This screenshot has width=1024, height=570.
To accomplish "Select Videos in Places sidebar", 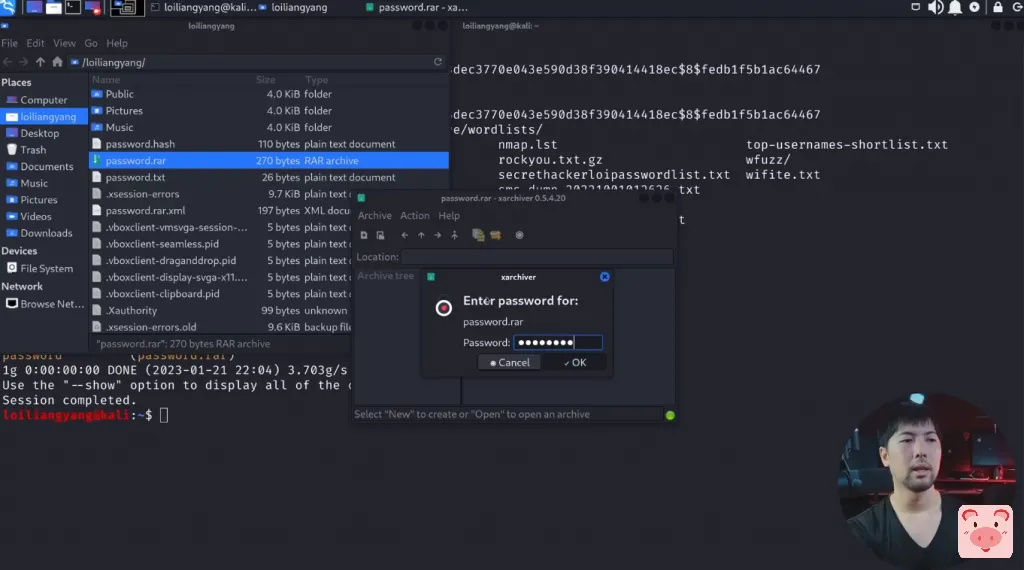I will tap(43, 217).
